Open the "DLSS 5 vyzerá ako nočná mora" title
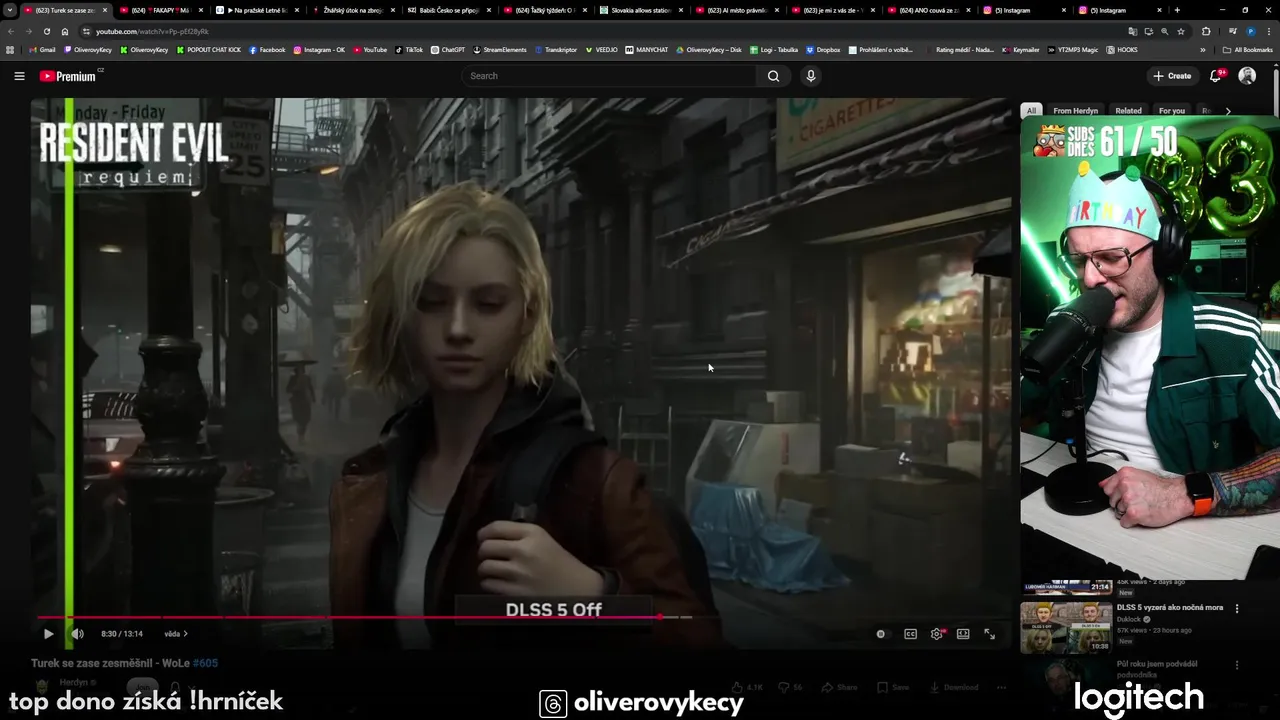 1170,607
